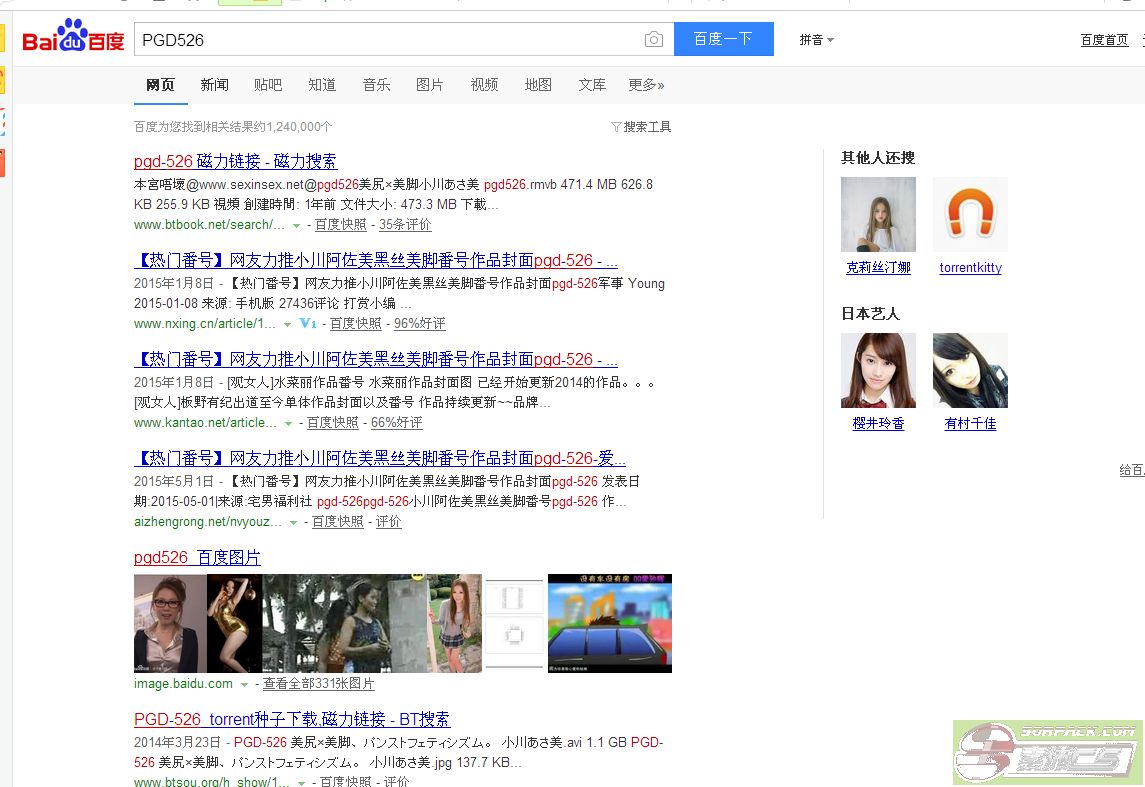Expand the arrow next to www.kantao.net URL
This screenshot has width=1145, height=787.
click(x=288, y=423)
